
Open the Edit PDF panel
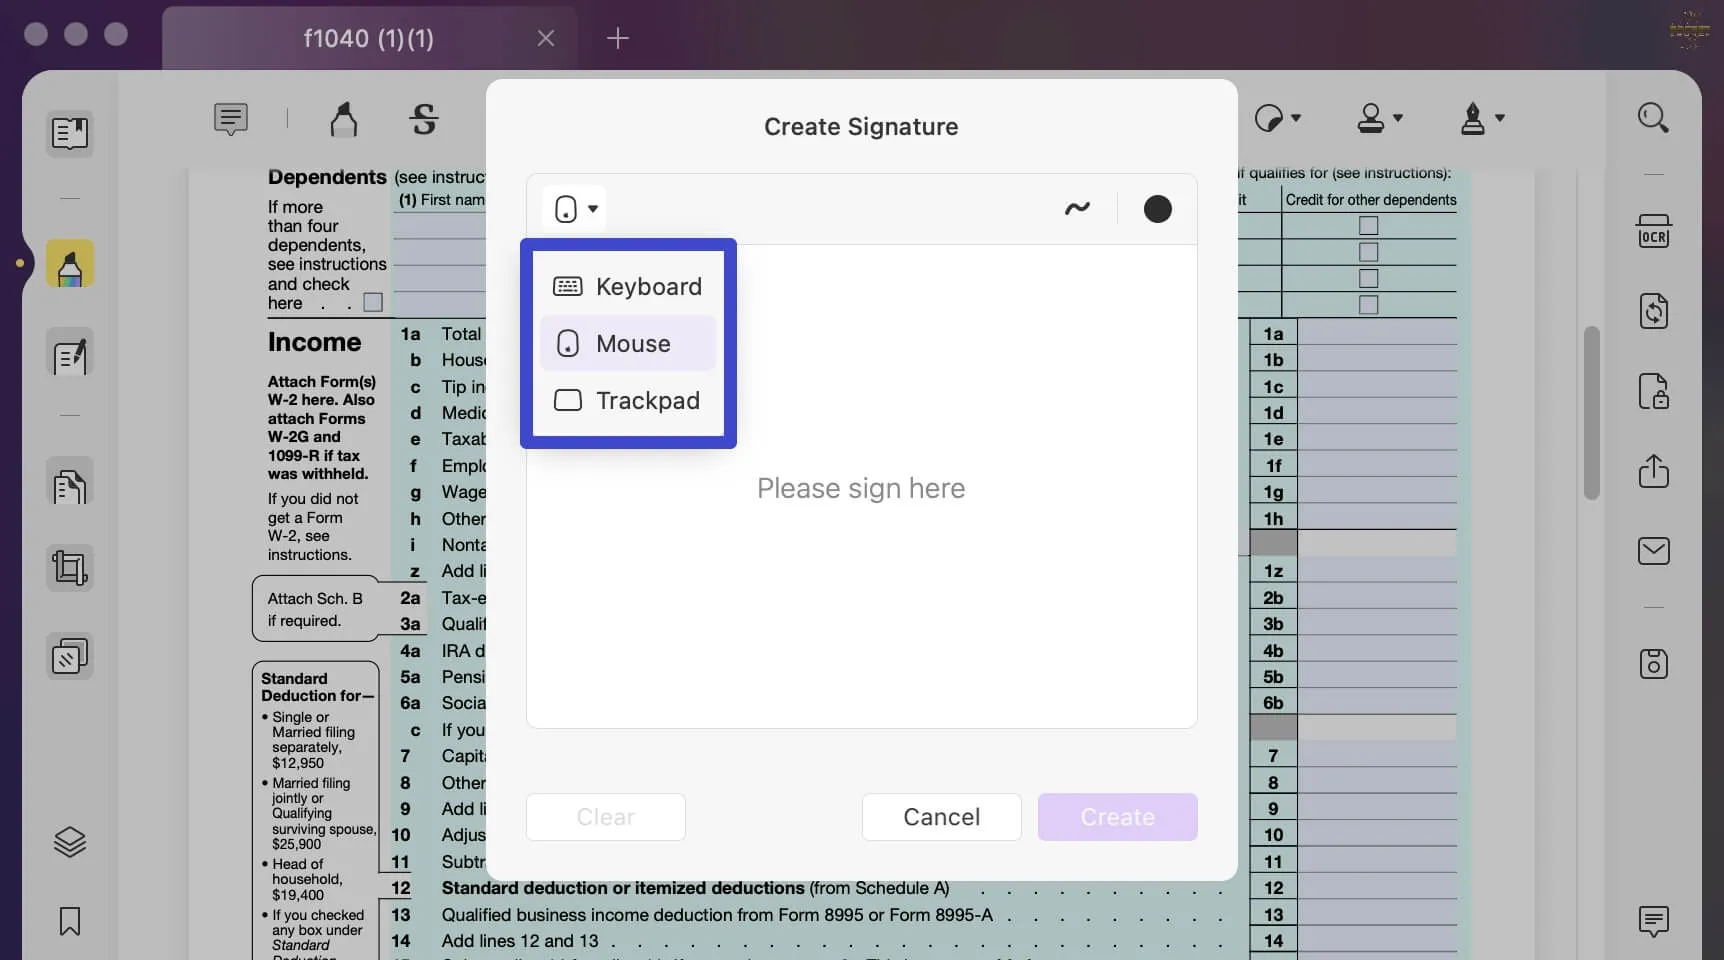tap(70, 354)
